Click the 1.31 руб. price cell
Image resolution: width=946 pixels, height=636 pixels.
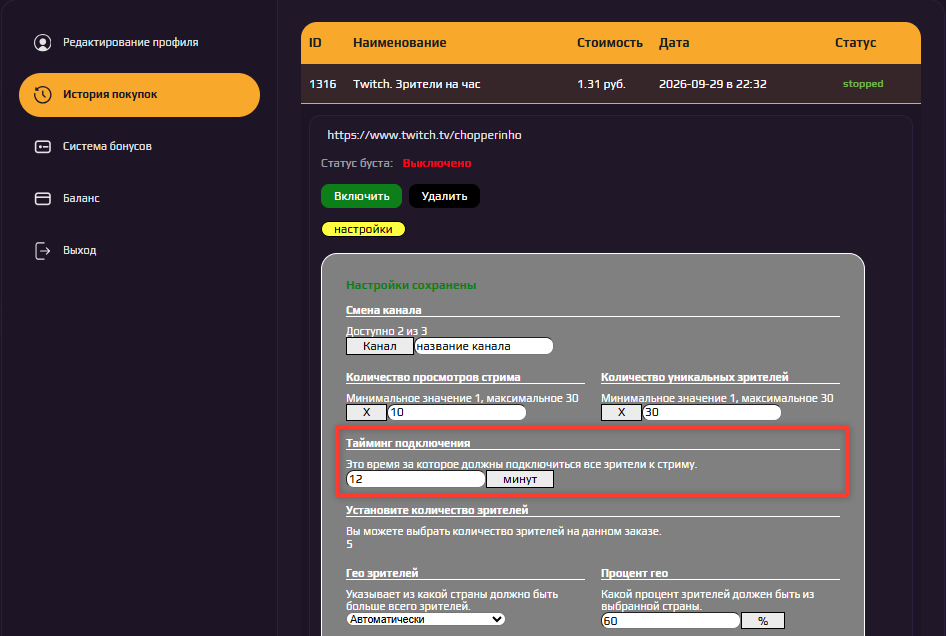[601, 84]
